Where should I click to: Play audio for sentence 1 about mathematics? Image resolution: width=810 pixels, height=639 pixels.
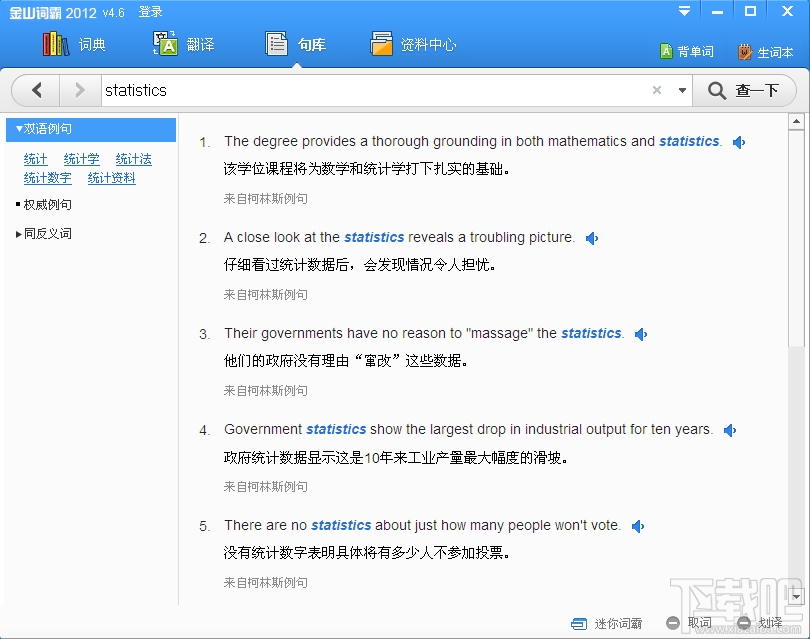pyautogui.click(x=739, y=142)
